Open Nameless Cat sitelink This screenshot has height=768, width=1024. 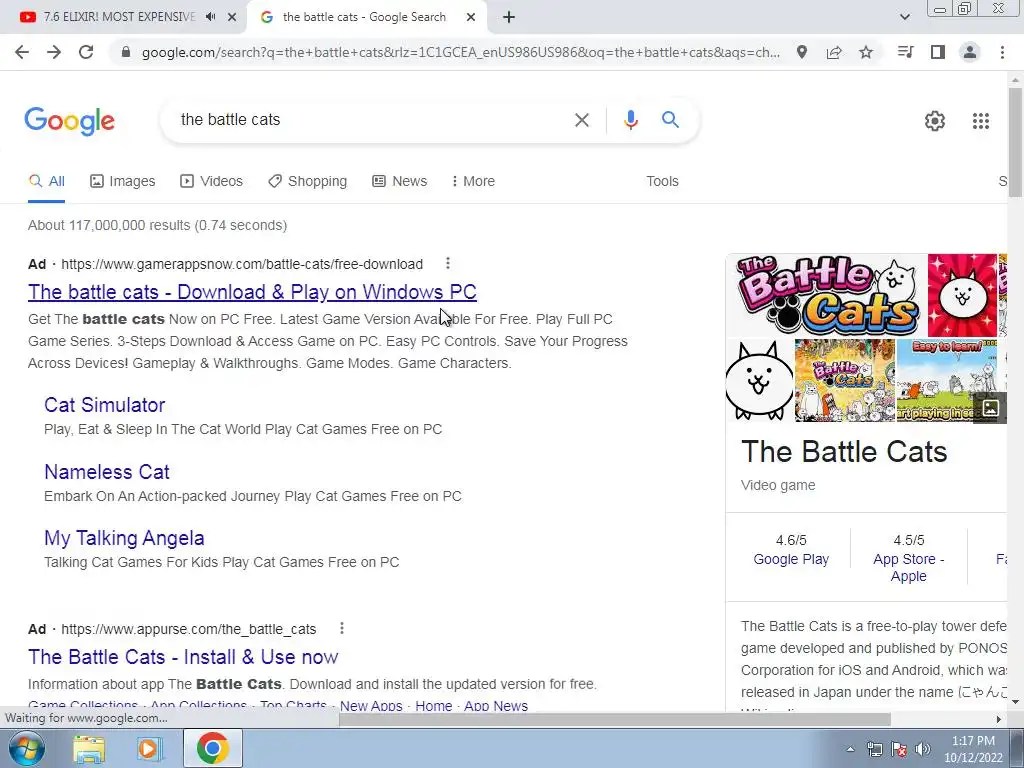106,472
